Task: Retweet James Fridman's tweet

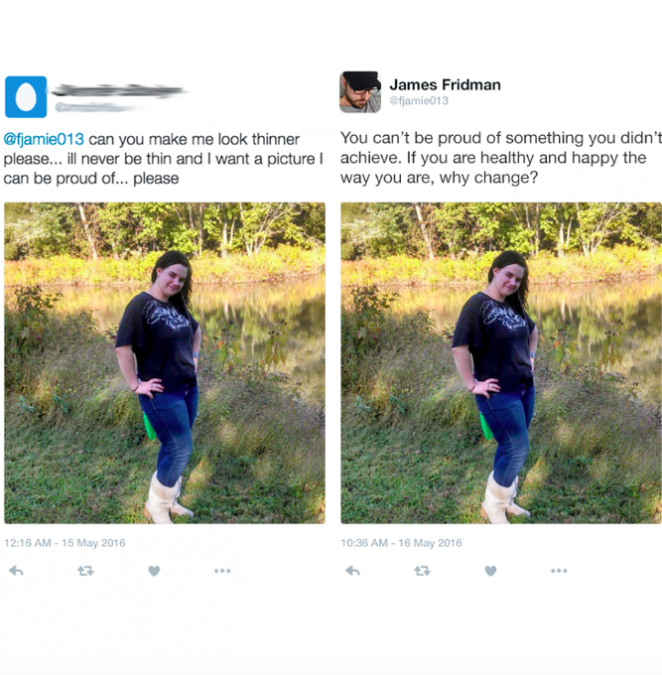Action: coord(422,571)
